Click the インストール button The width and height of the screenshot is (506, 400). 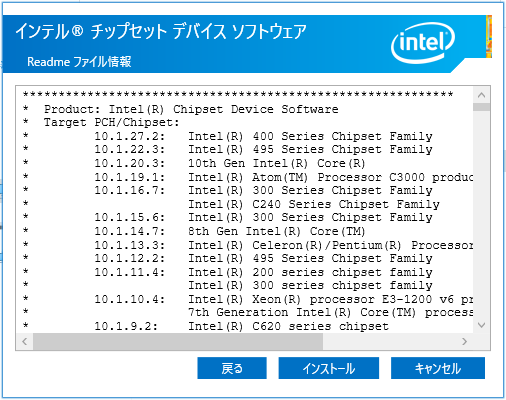[x=328, y=368]
